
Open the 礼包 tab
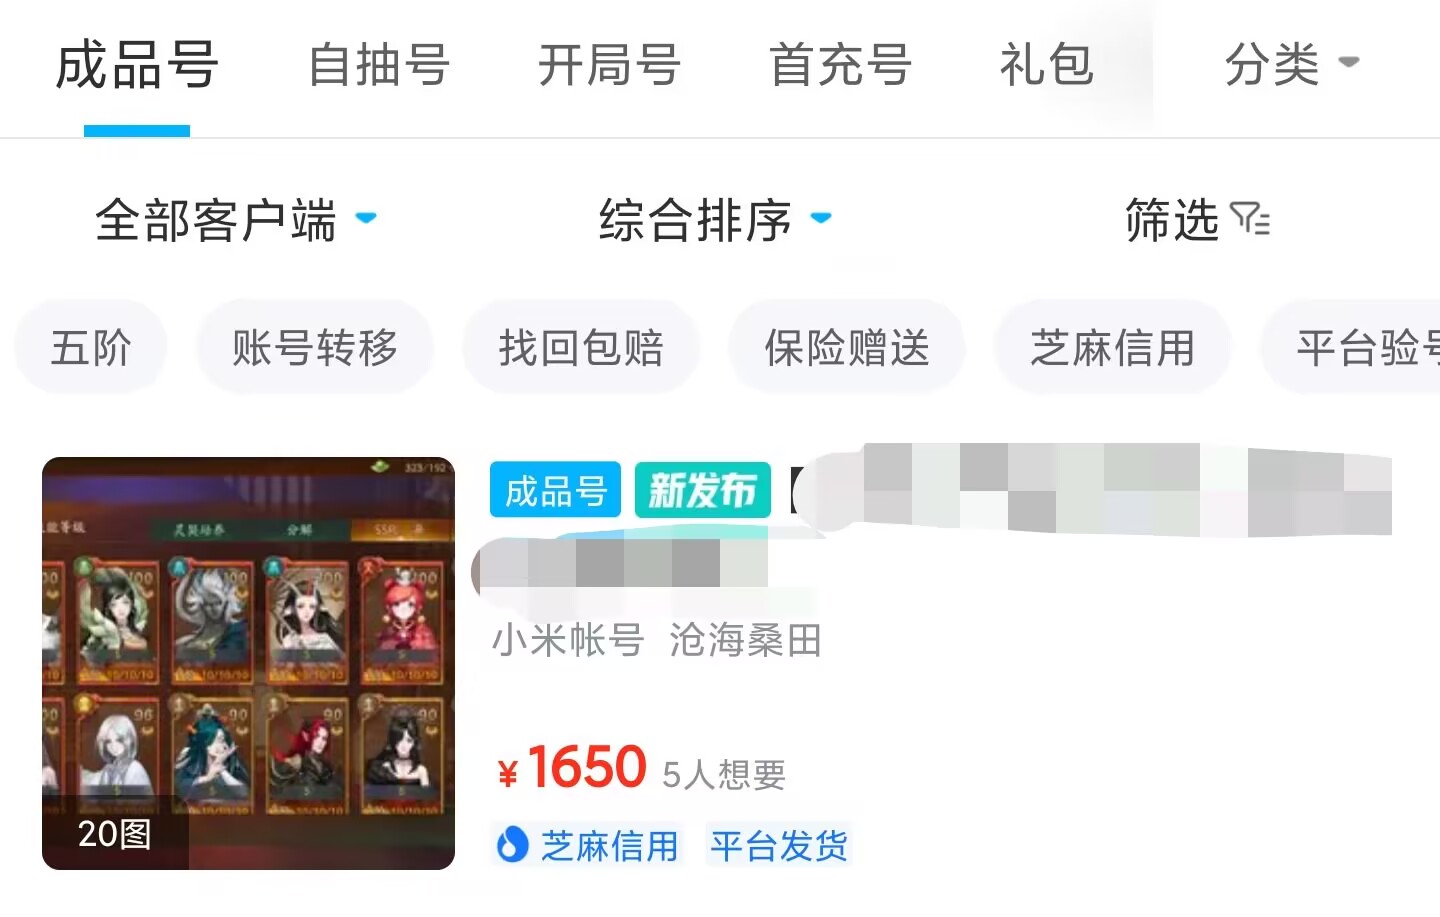(x=1046, y=66)
